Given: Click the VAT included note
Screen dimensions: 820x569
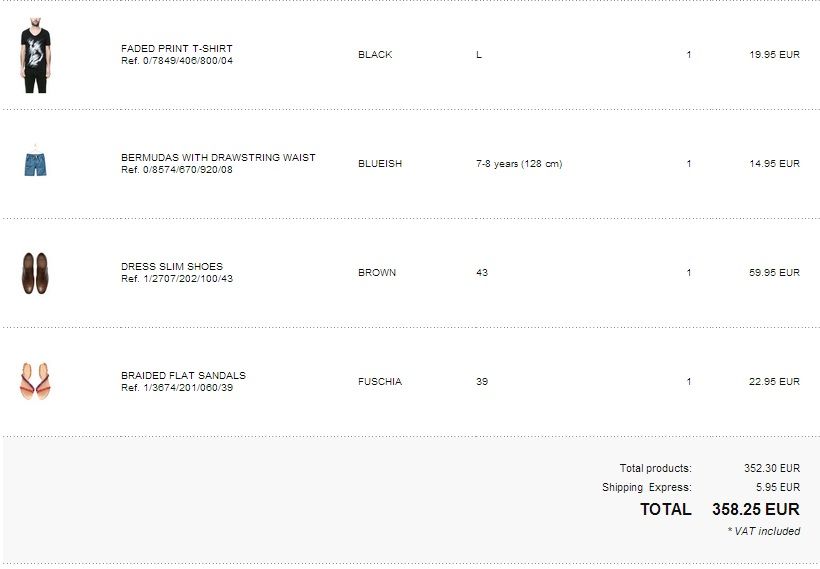Looking at the screenshot, I should (764, 531).
